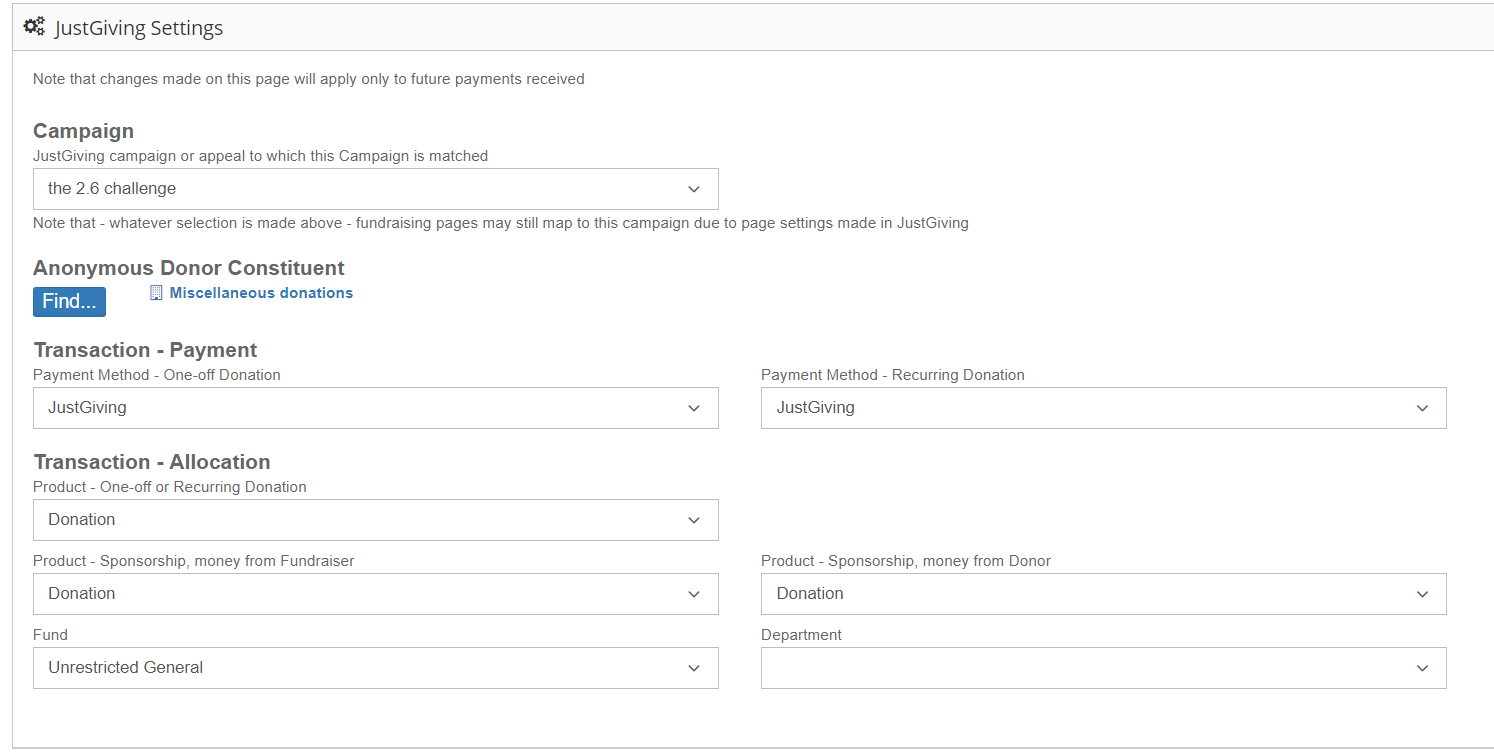The height and width of the screenshot is (752, 1494).
Task: Open Product Sponsorship money from Donor dropdown
Action: [1104, 594]
